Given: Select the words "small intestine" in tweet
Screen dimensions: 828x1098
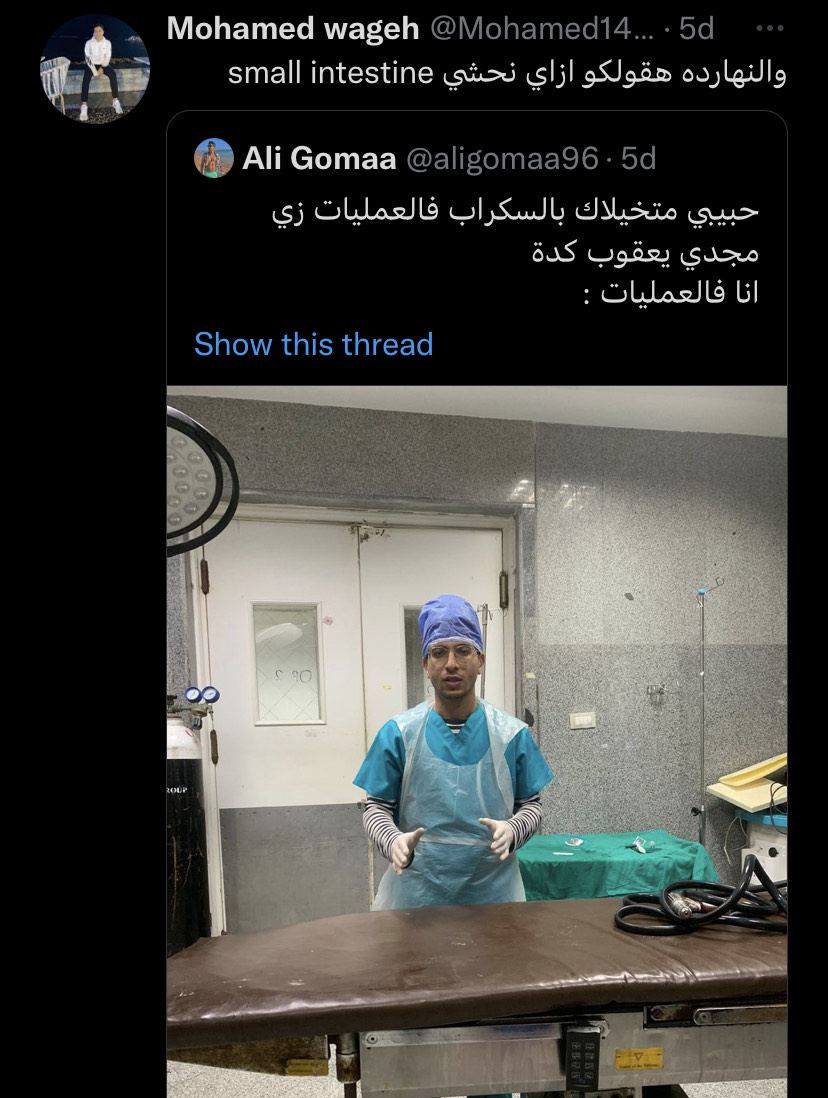Looking at the screenshot, I should (x=331, y=74).
